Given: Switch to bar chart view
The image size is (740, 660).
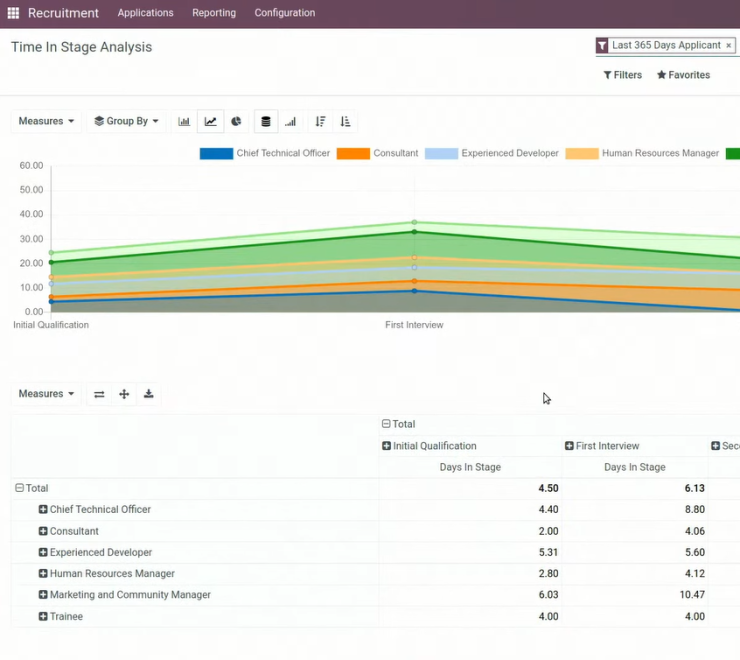Looking at the screenshot, I should [x=184, y=121].
